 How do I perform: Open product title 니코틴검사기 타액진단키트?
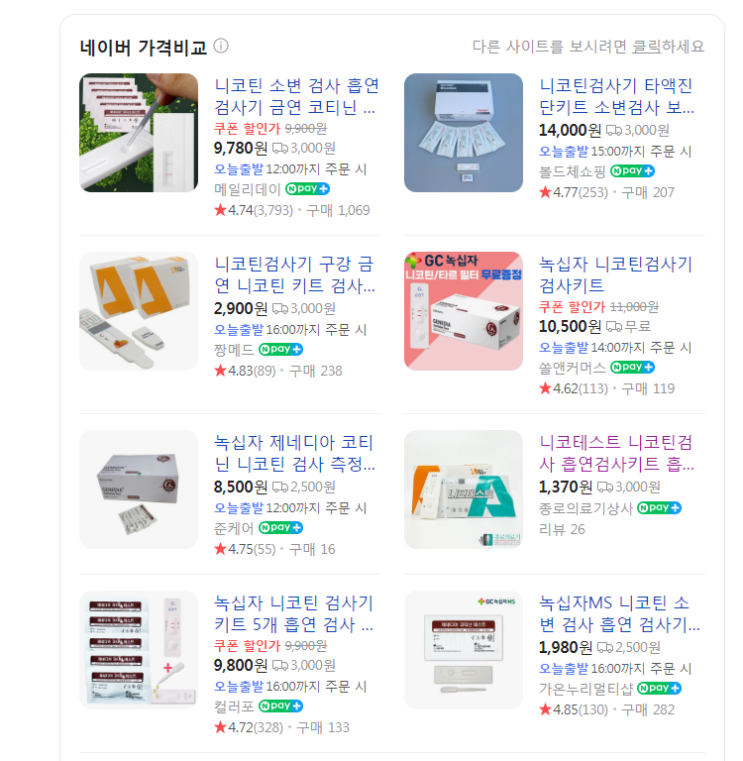click(616, 96)
